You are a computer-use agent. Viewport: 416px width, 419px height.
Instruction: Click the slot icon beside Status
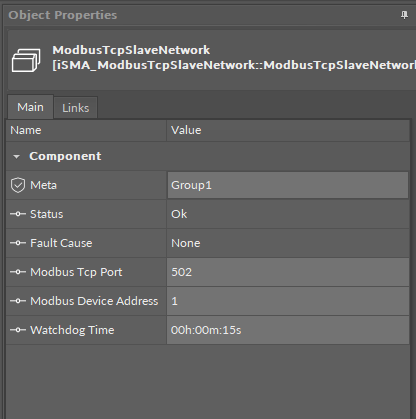tap(18, 214)
